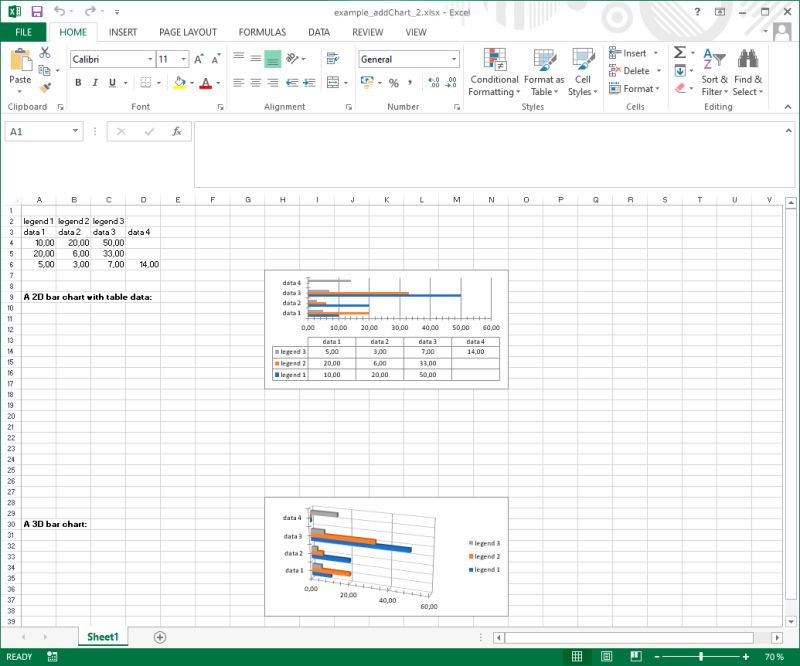Select the 2D bar chart

386,330
